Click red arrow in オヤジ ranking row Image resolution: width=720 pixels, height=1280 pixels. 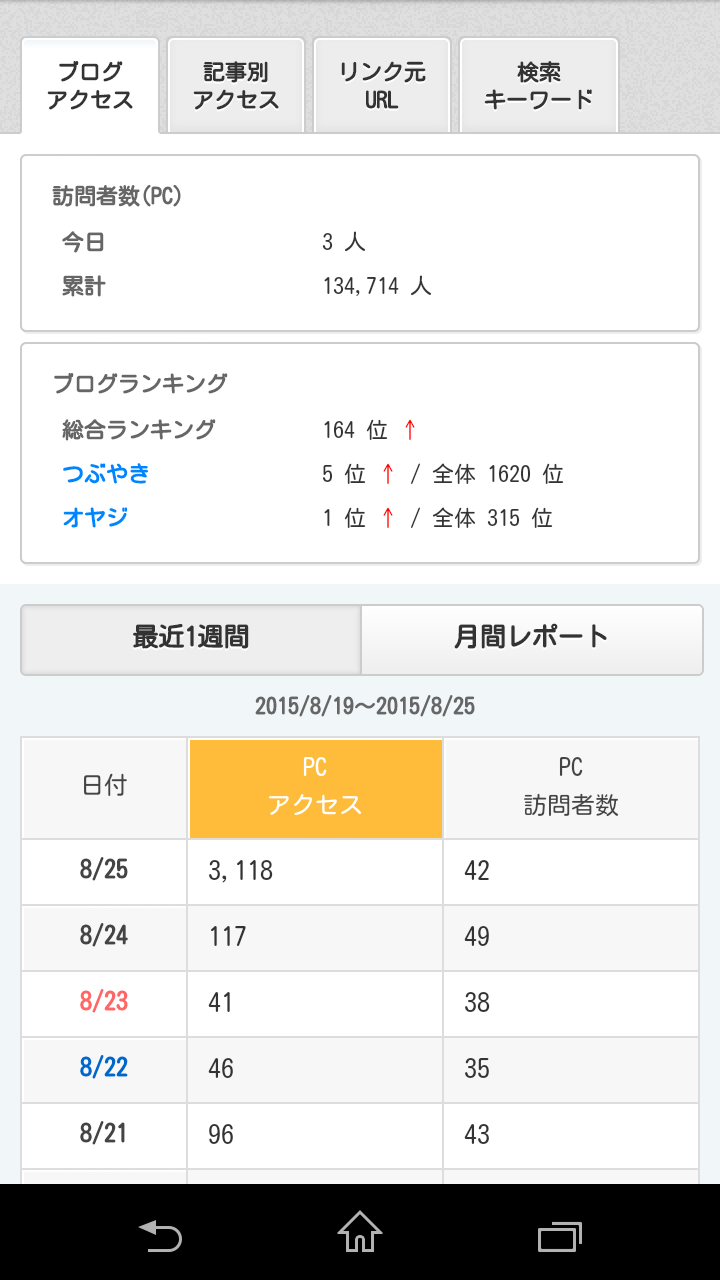(x=388, y=518)
